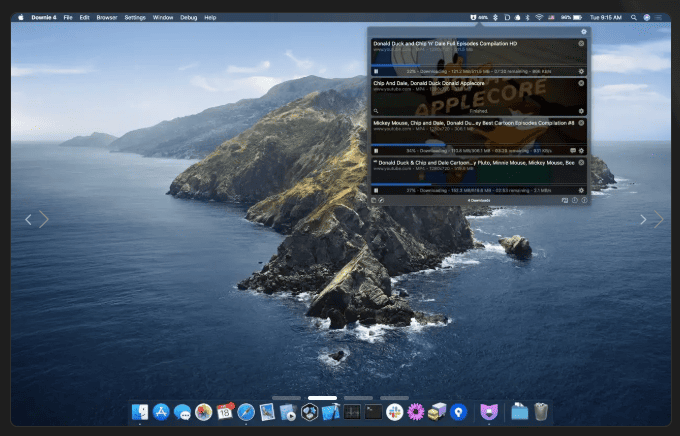Click progress bar of 'Best Cartoon Episodes Compilation #8'
Viewport: 680px width, 436px height.
(479, 145)
